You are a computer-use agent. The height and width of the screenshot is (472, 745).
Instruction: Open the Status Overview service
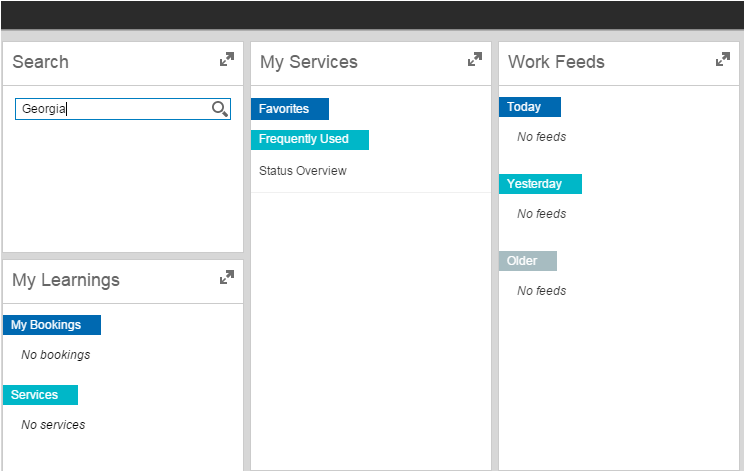tap(303, 171)
